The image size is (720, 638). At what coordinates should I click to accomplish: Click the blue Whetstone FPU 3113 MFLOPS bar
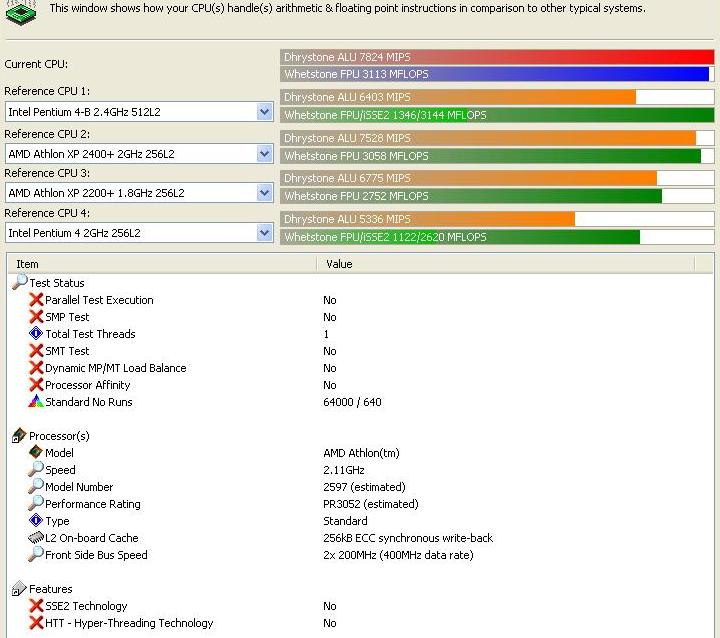tap(497, 74)
